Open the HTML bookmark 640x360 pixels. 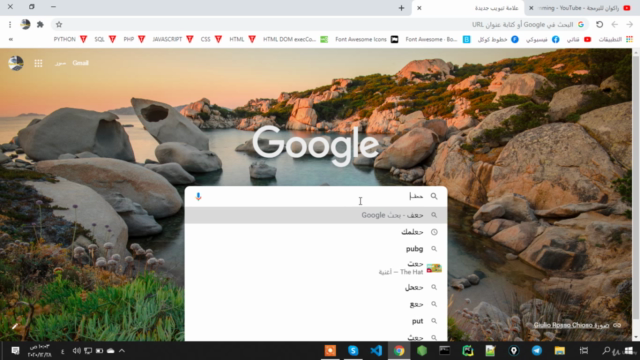point(242,39)
